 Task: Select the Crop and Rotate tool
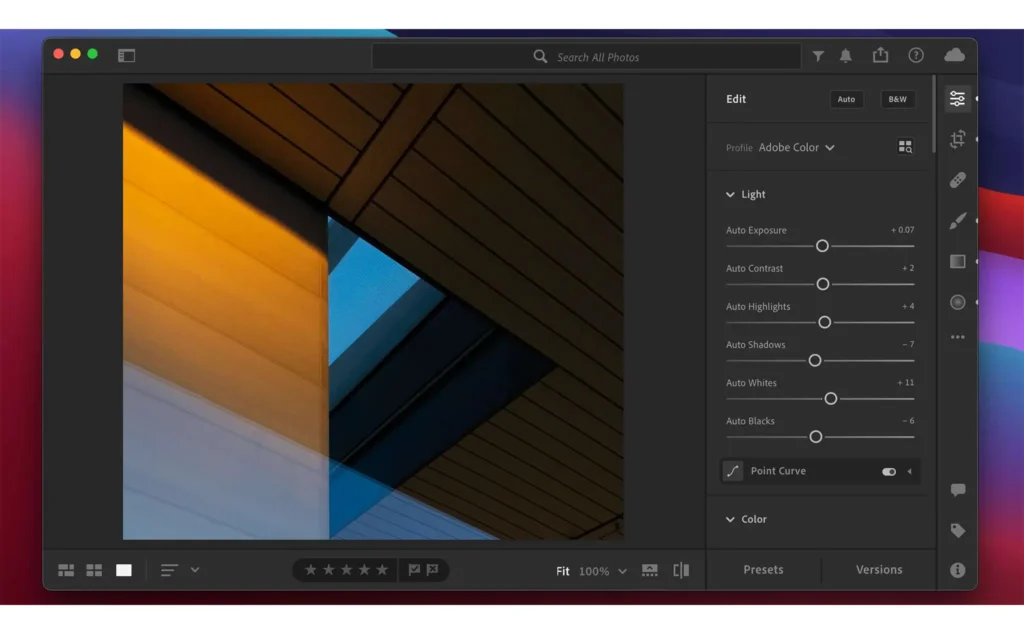(x=957, y=139)
